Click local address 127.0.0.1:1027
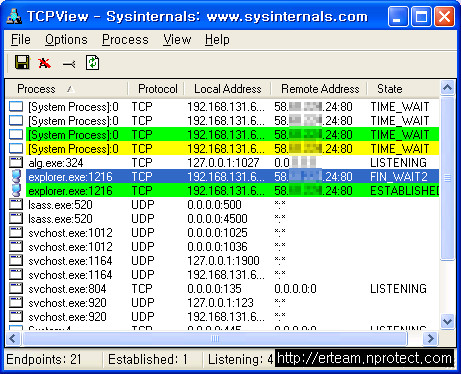Viewport: 461px width, 374px height. (223, 163)
